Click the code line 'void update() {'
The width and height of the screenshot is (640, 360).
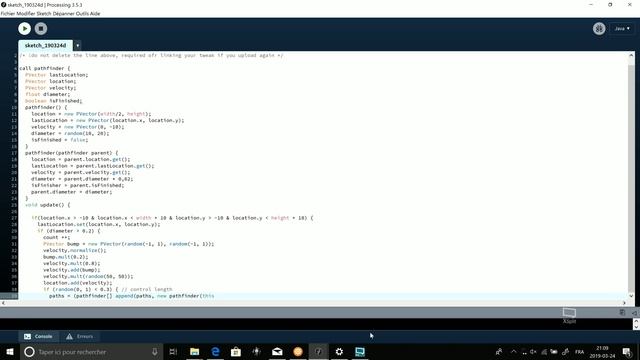(47, 205)
